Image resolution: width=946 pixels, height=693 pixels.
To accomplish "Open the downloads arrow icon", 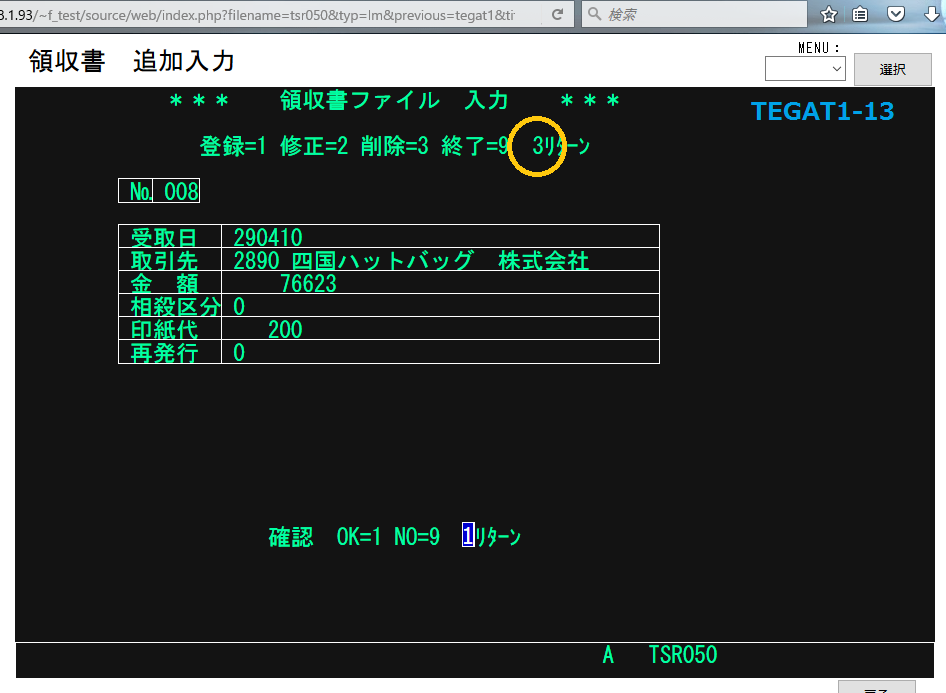I will [929, 15].
